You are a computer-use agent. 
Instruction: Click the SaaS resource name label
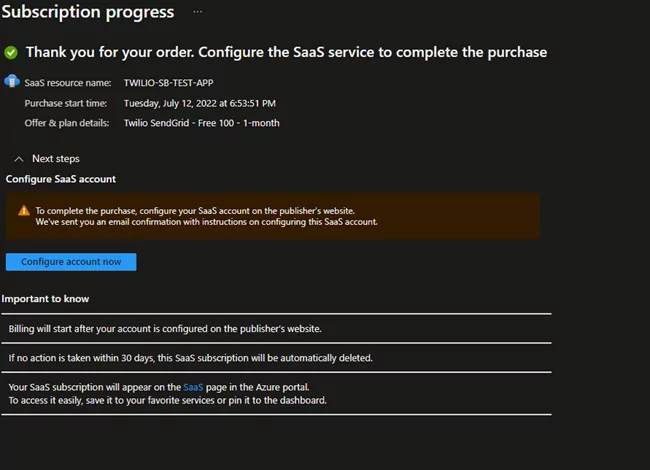68,83
